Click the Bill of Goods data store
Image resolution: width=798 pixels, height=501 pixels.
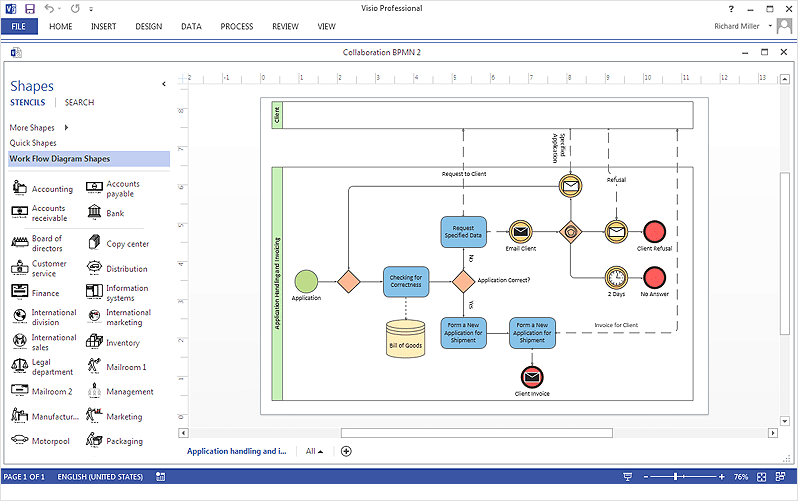(405, 336)
